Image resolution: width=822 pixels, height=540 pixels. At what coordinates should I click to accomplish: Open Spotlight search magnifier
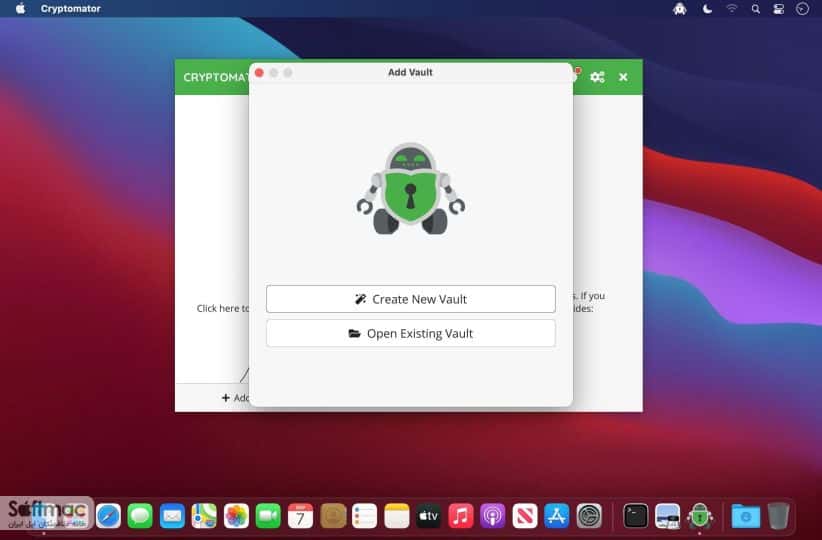click(x=755, y=8)
